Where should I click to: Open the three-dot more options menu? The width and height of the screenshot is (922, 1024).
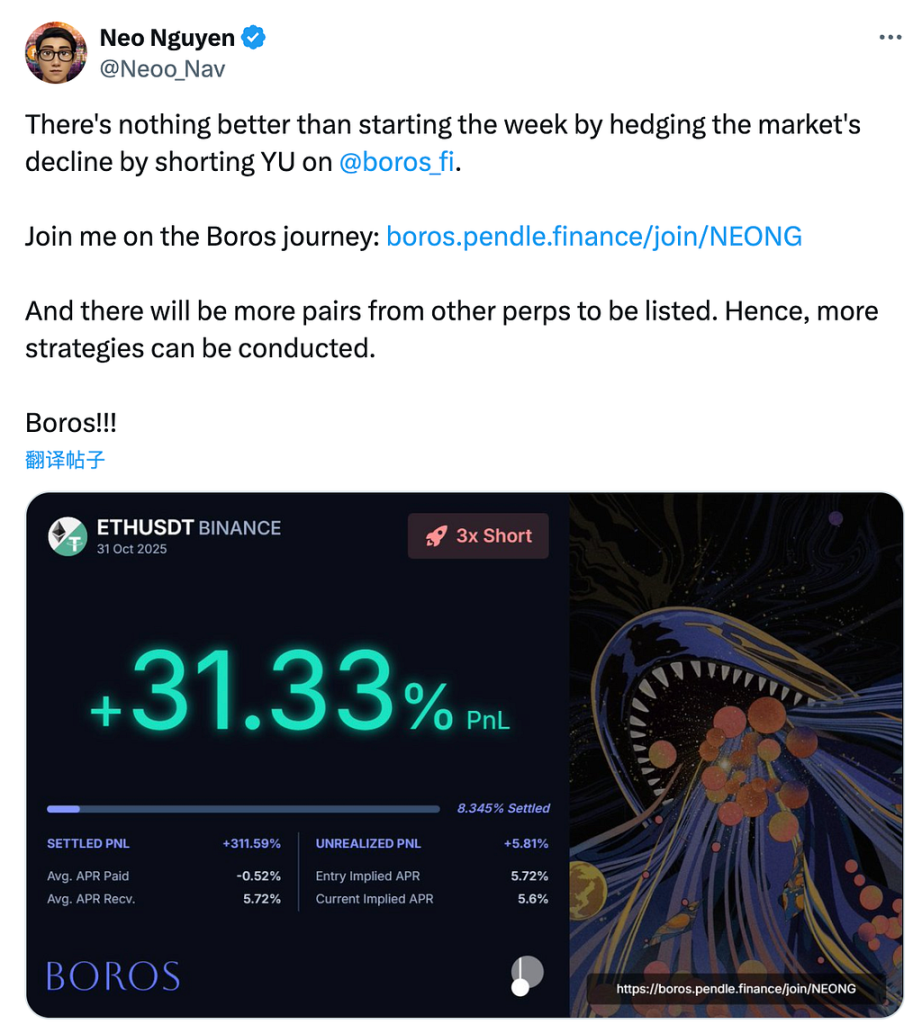tap(889, 37)
